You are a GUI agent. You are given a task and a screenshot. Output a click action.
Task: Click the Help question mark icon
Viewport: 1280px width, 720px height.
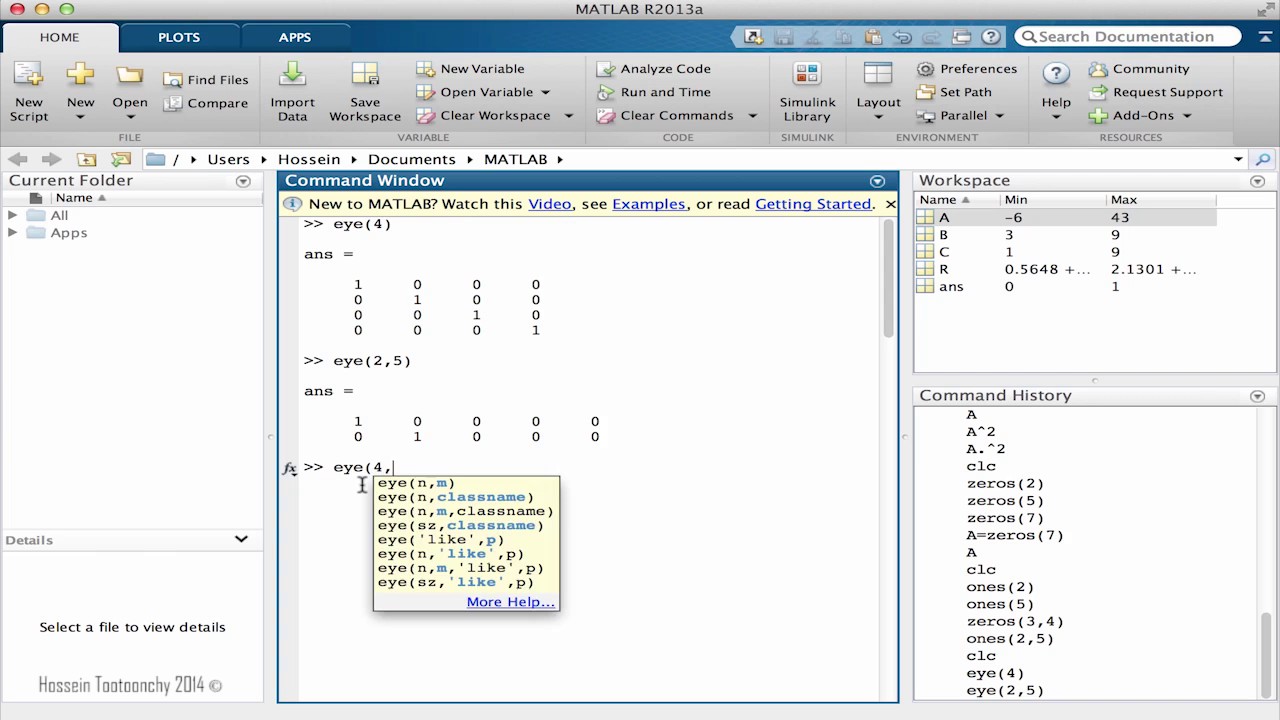[1056, 74]
